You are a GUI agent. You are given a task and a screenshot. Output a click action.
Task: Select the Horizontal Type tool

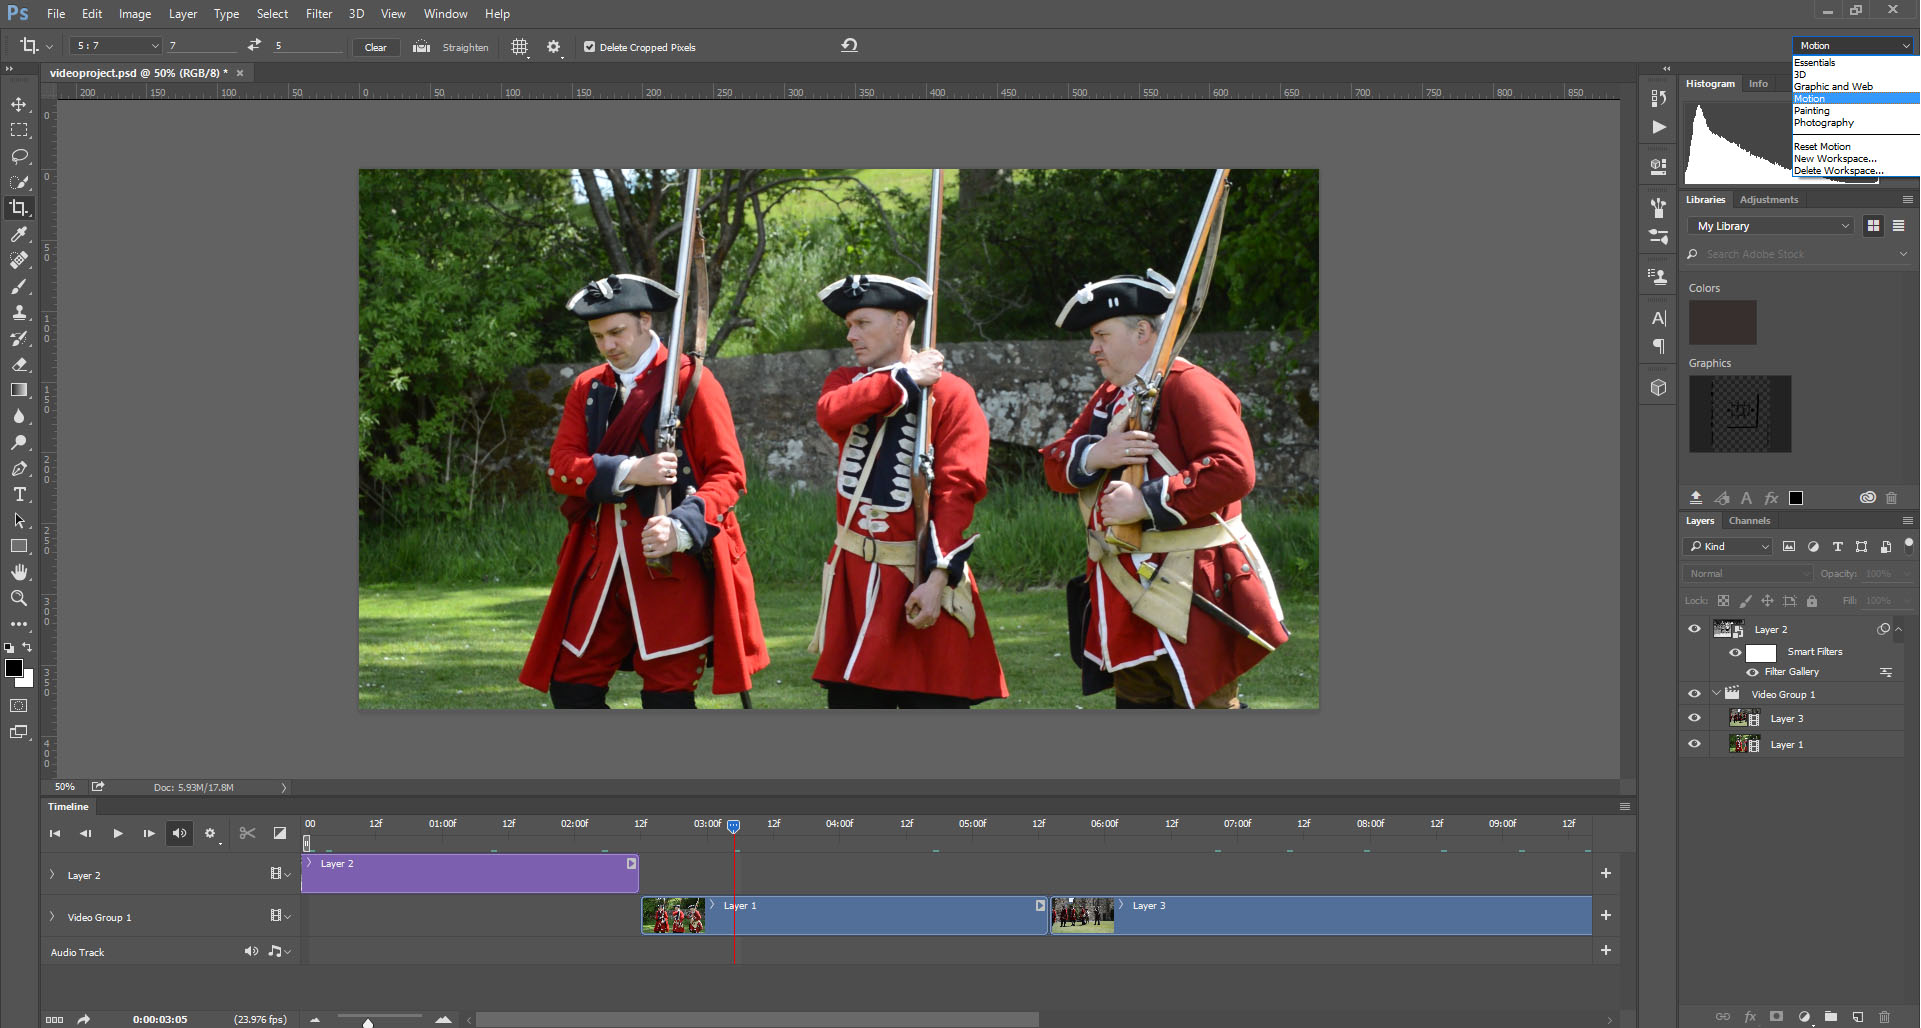(x=19, y=494)
